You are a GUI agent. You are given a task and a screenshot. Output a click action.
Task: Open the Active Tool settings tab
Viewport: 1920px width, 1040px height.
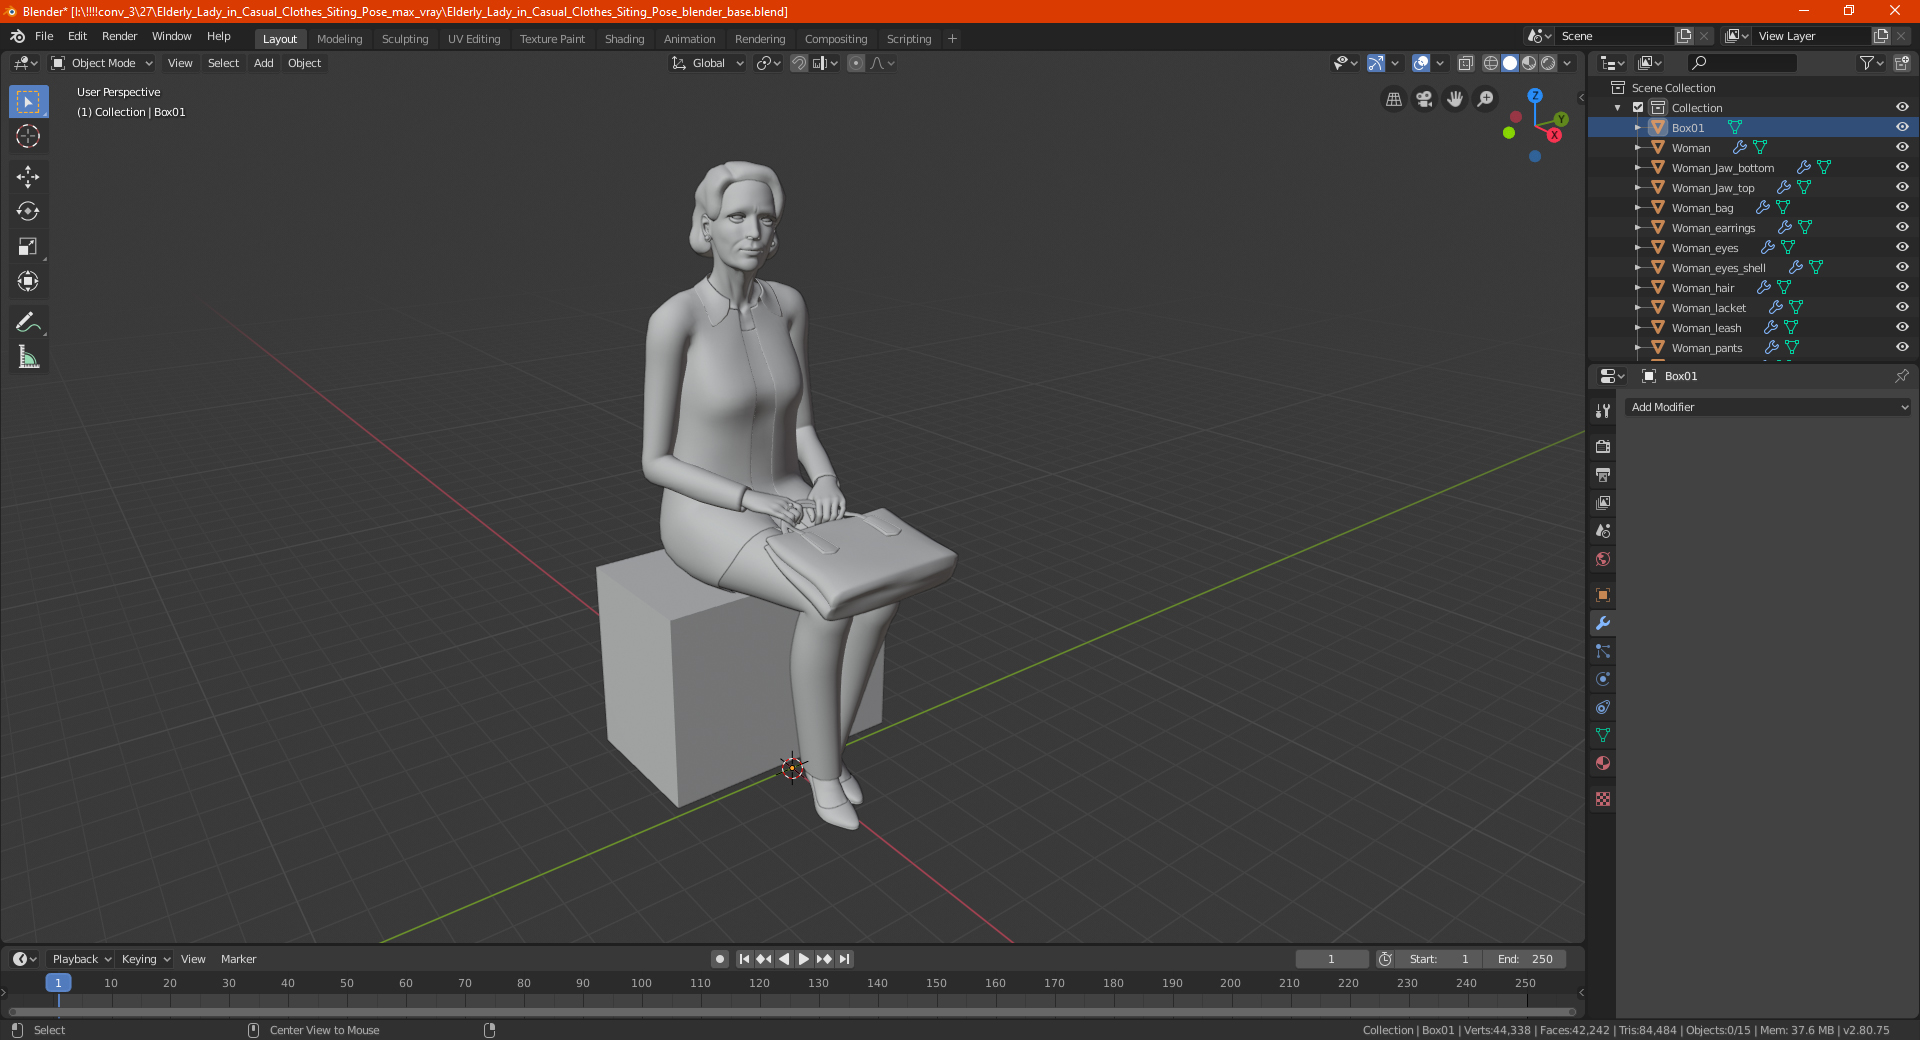click(x=1603, y=411)
